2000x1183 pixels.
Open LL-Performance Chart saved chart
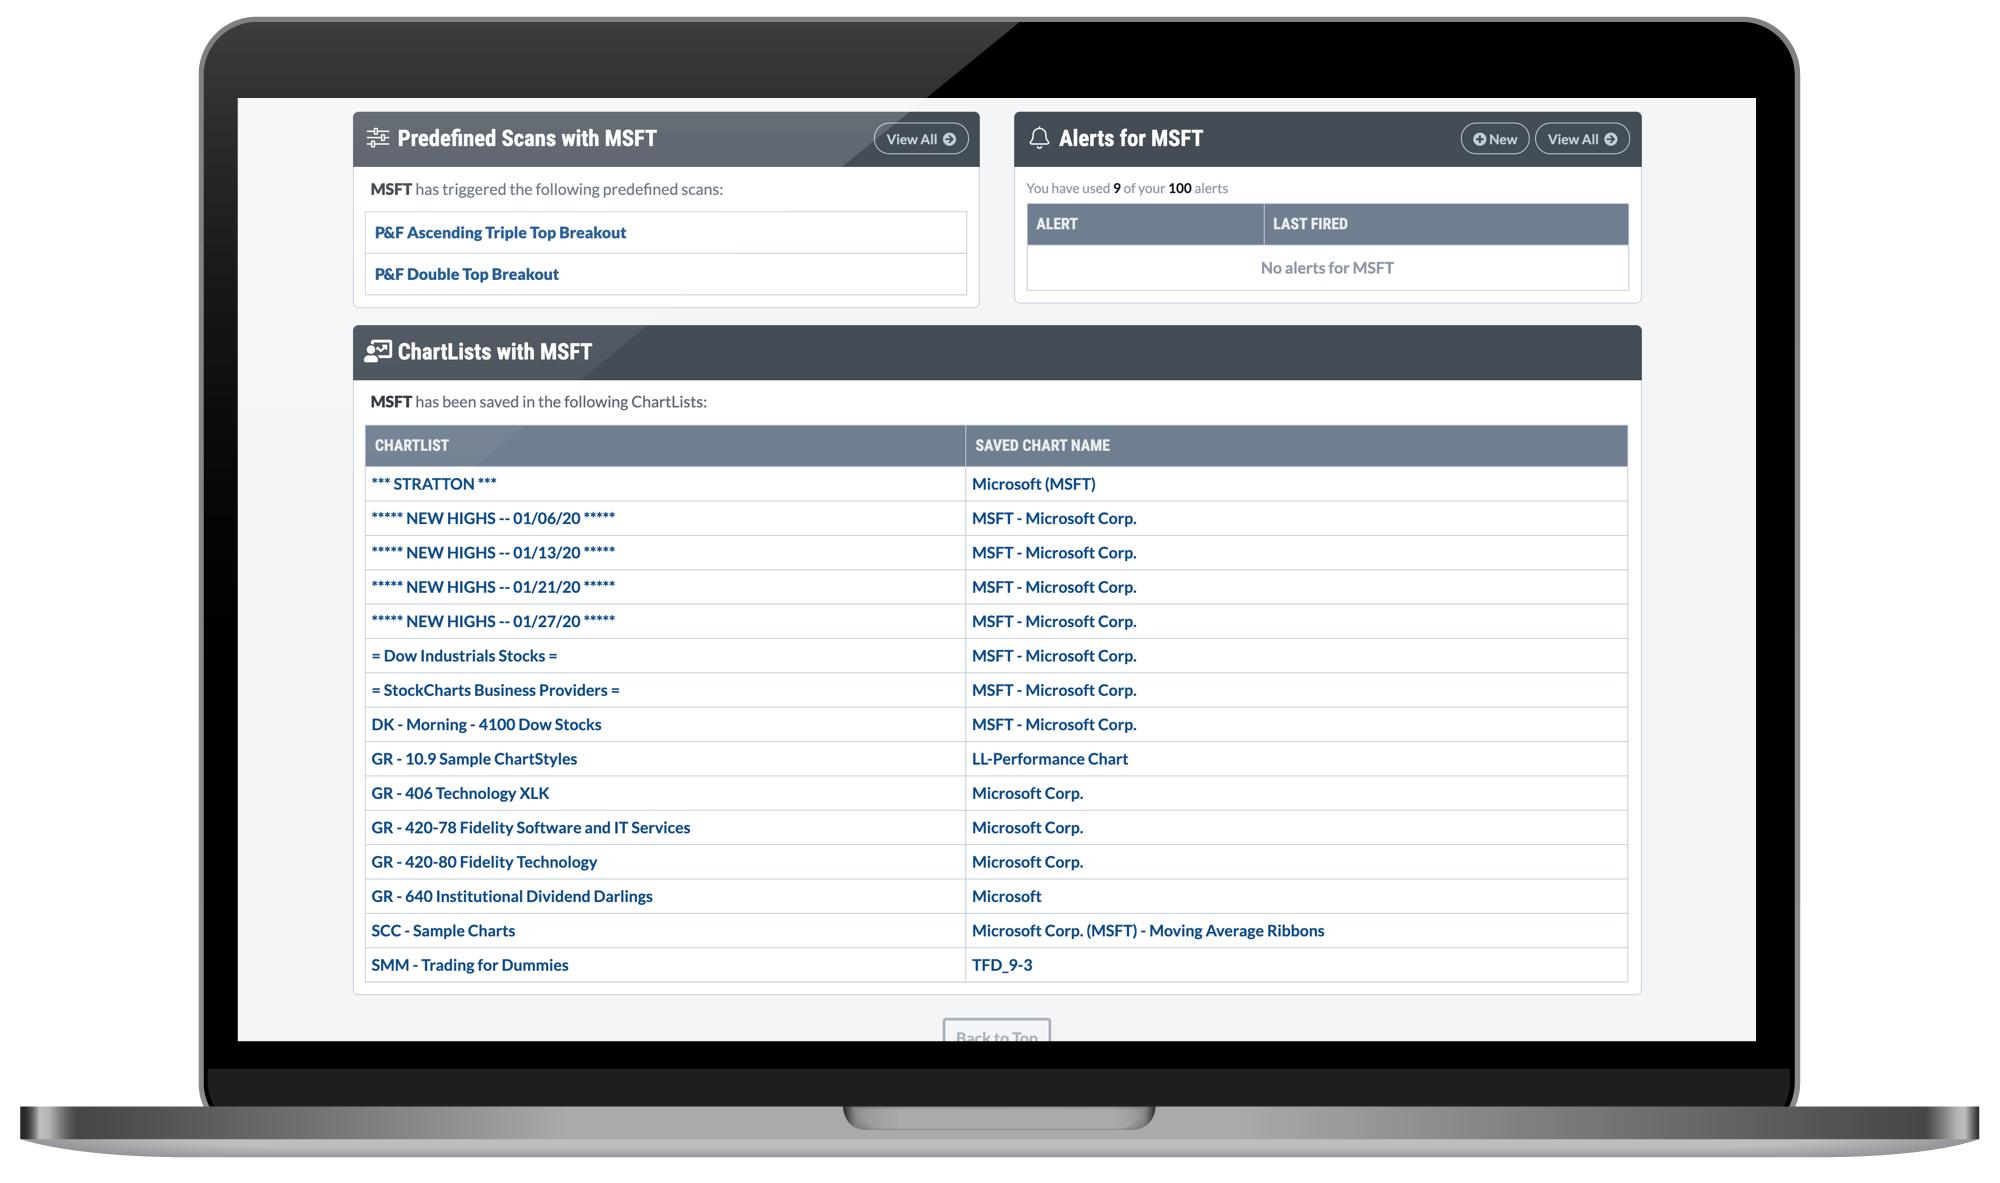(1049, 759)
